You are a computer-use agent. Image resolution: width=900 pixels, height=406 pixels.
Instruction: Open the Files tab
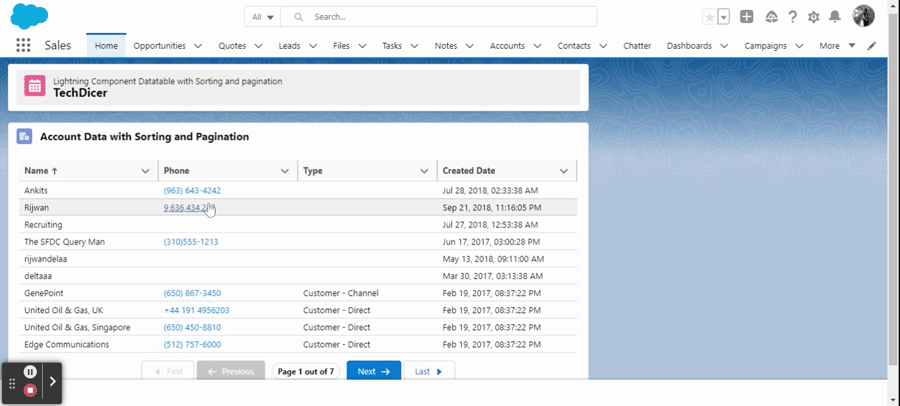point(341,46)
